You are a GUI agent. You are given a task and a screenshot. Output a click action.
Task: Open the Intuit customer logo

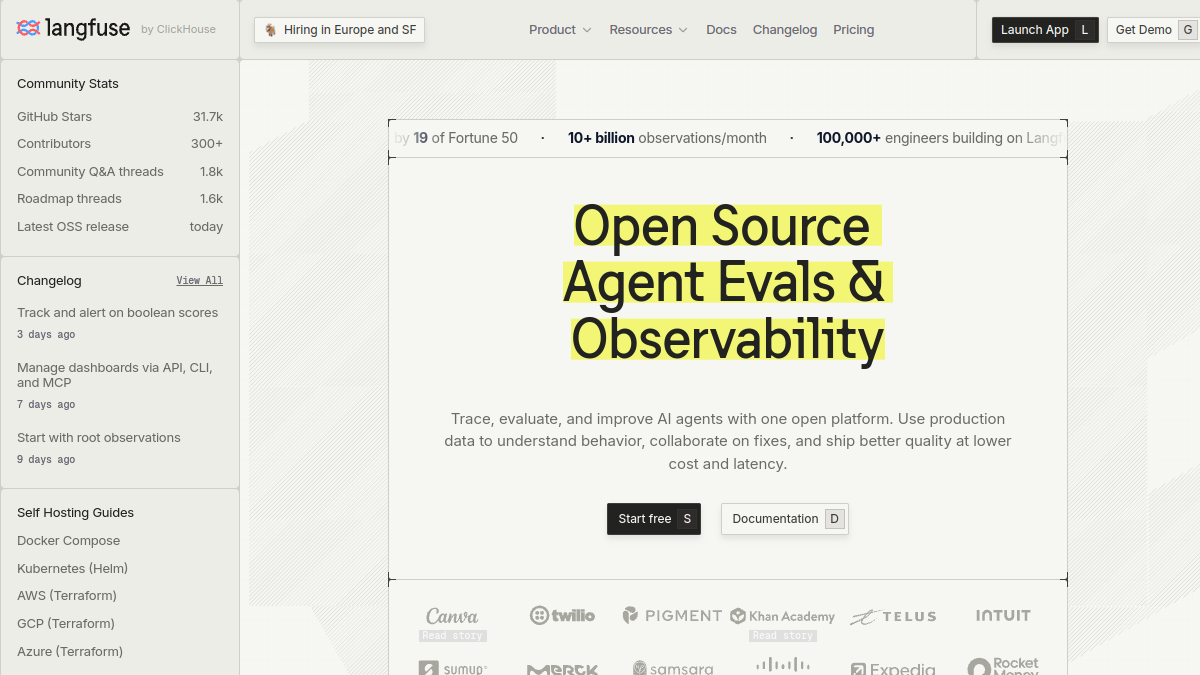point(1003,616)
